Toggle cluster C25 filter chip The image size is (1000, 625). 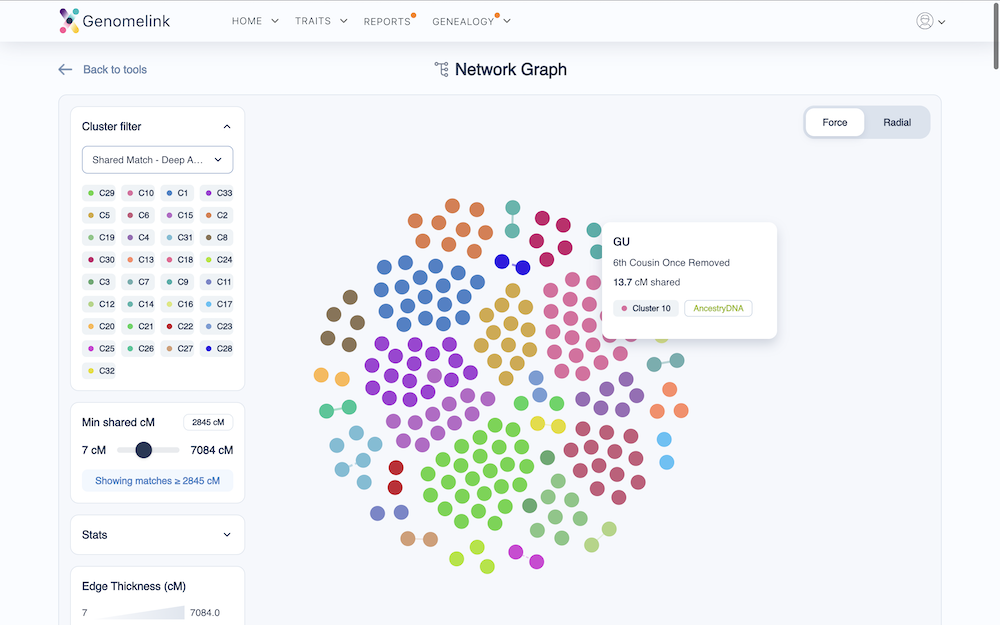coord(99,349)
